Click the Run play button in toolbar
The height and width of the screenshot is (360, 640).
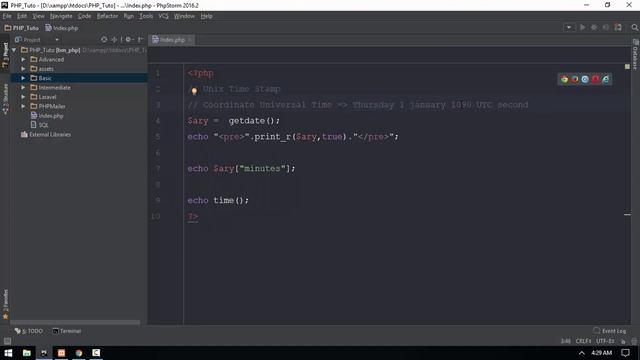582,27
